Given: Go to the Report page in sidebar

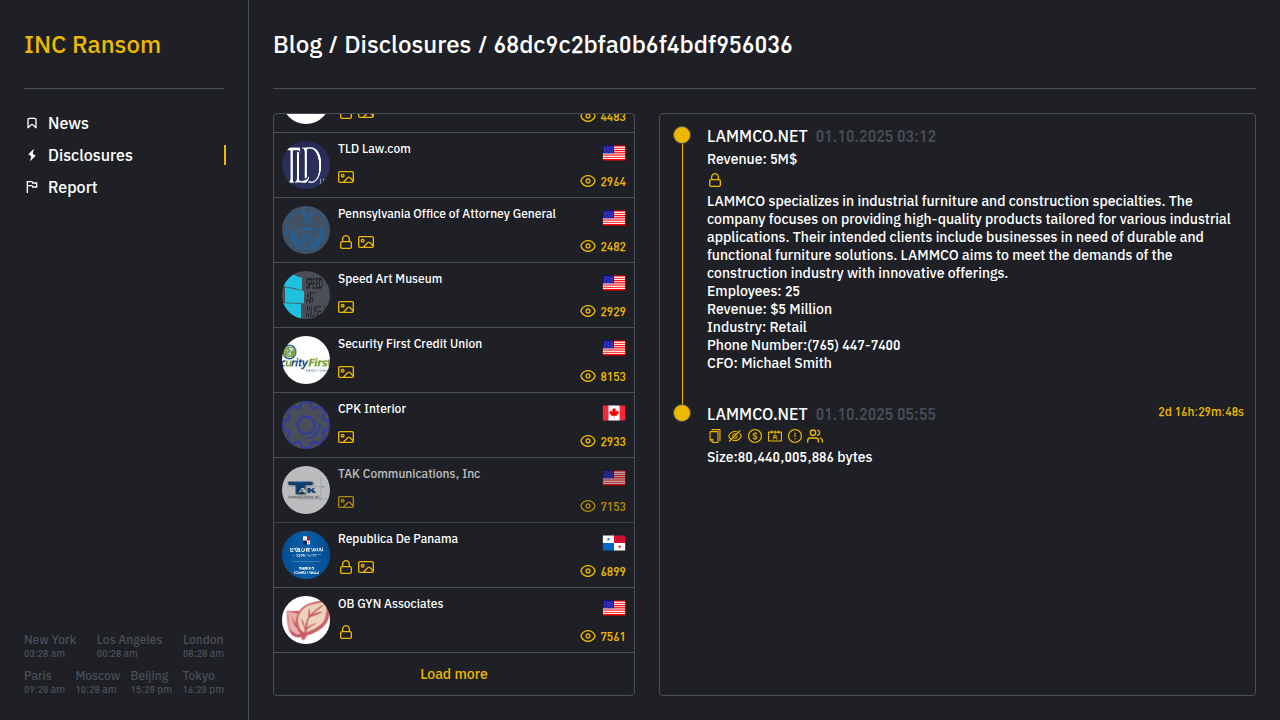Looking at the screenshot, I should click(x=72, y=187).
